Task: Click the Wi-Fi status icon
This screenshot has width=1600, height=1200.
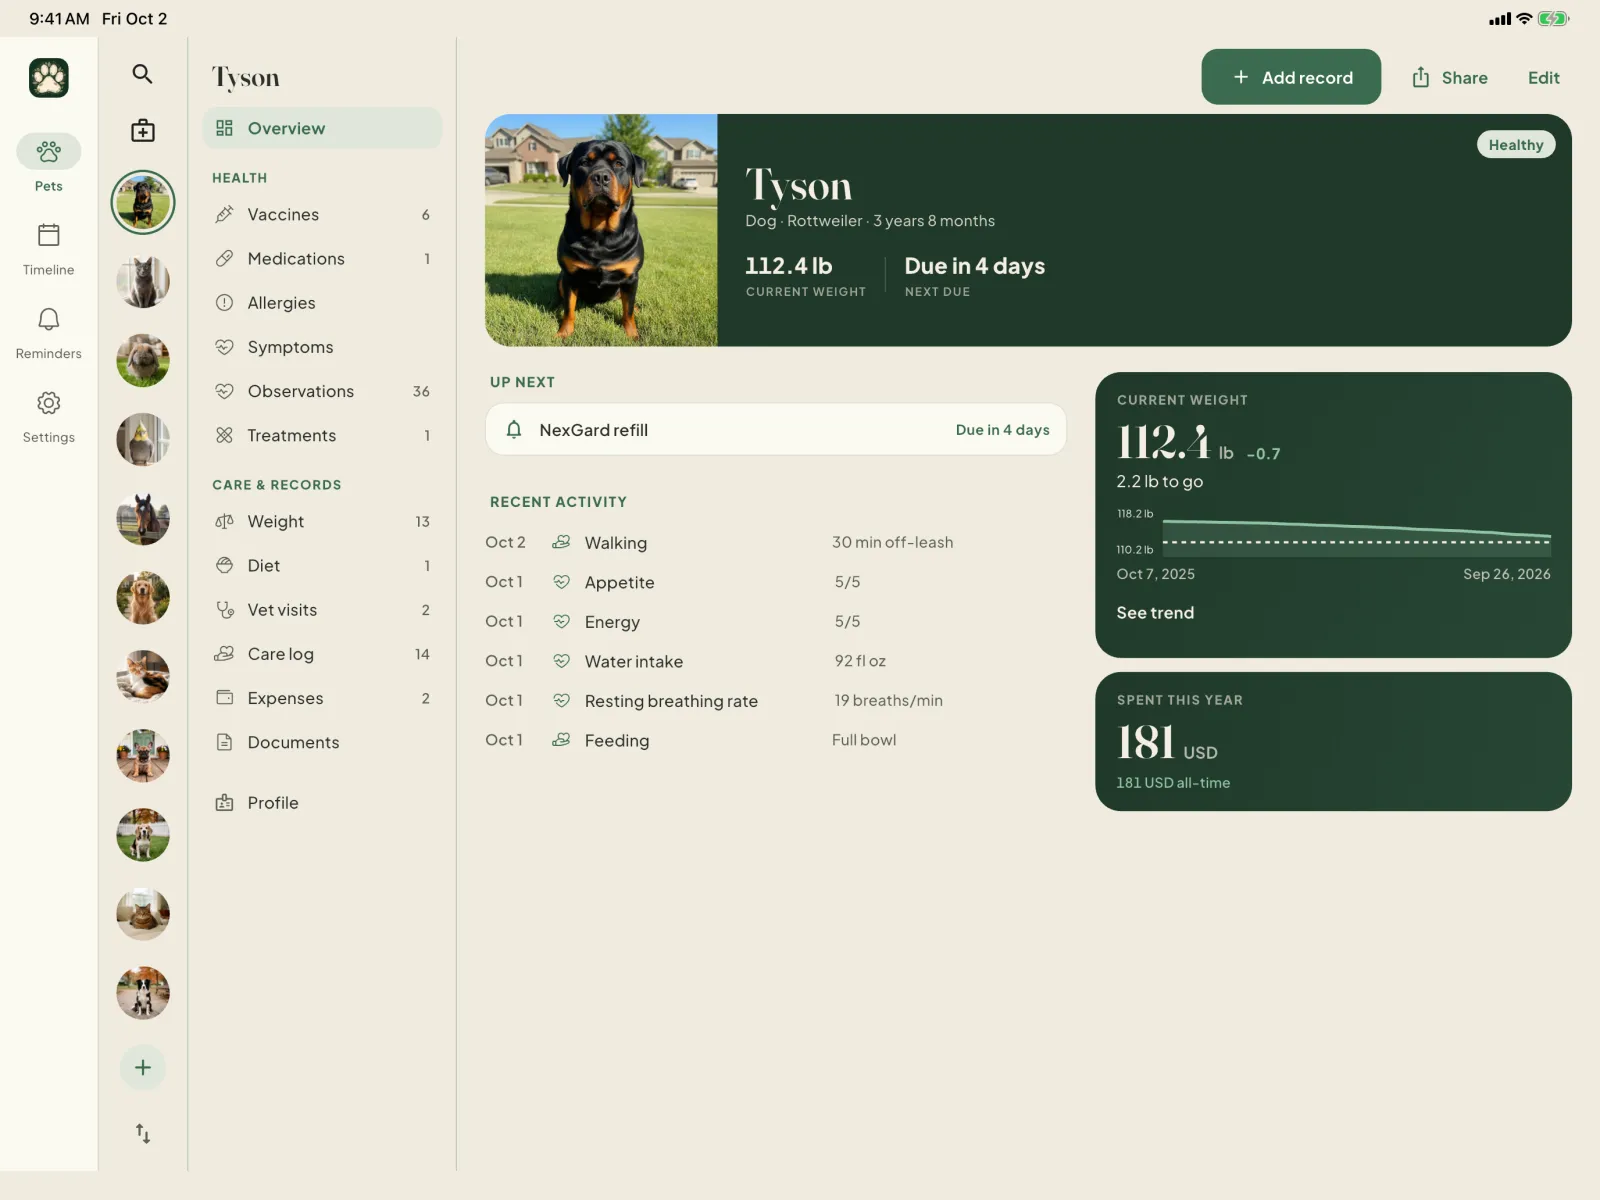Action: [1524, 18]
